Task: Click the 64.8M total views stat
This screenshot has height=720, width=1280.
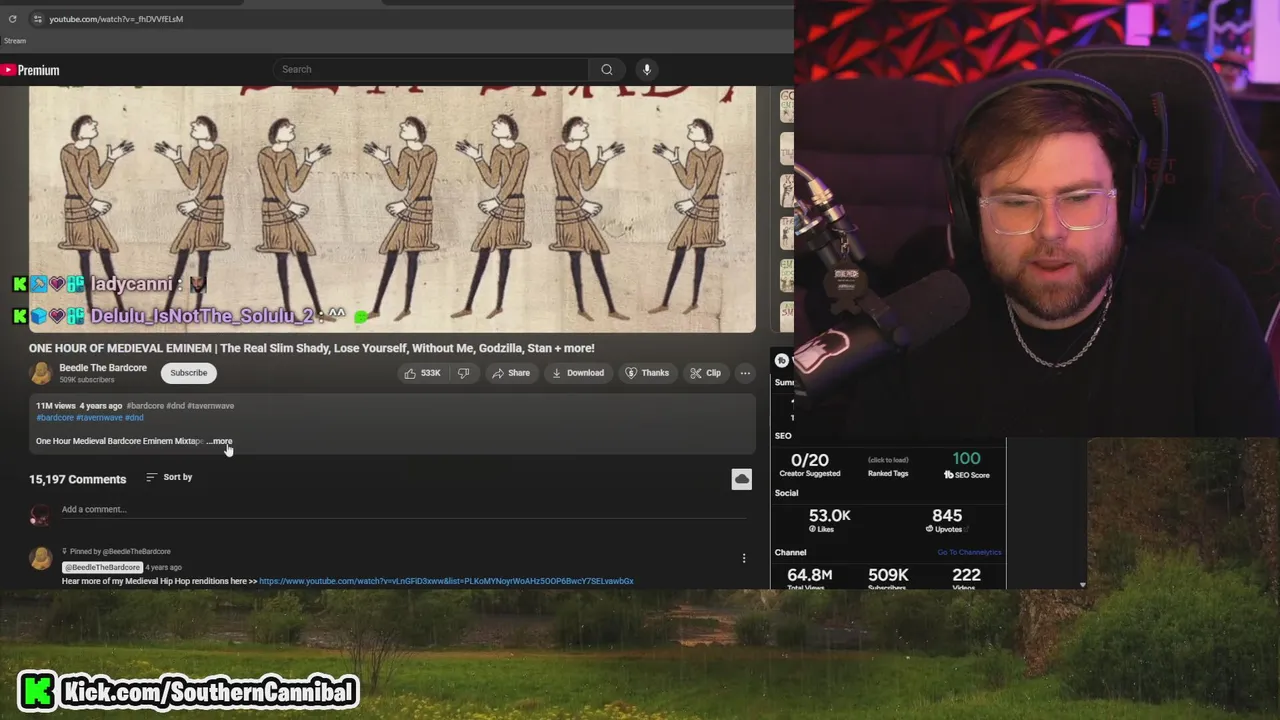Action: 810,578
